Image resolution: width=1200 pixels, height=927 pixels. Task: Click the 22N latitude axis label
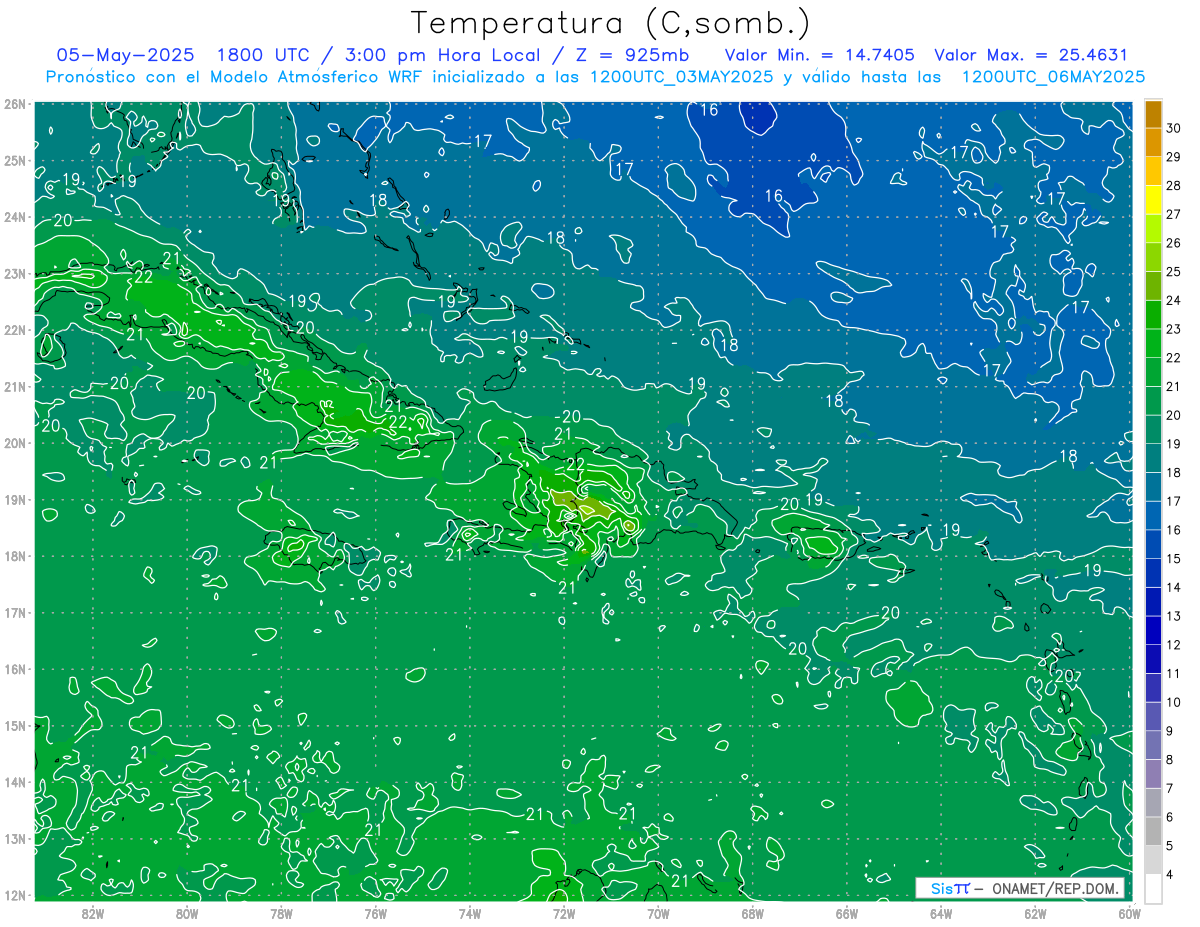[14, 330]
